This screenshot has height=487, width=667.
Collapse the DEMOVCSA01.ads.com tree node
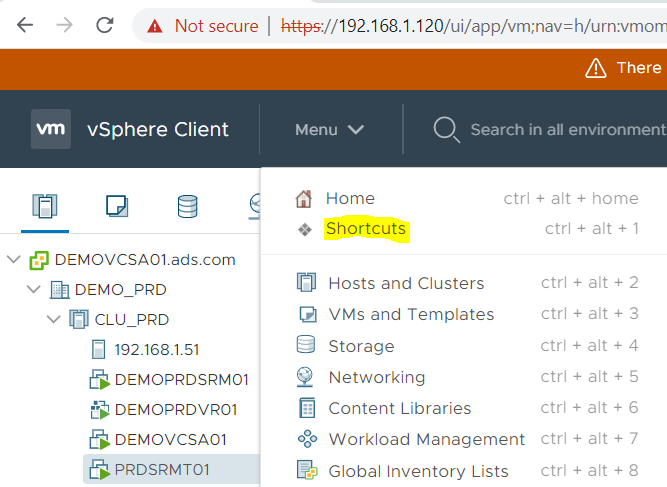pyautogui.click(x=14, y=259)
